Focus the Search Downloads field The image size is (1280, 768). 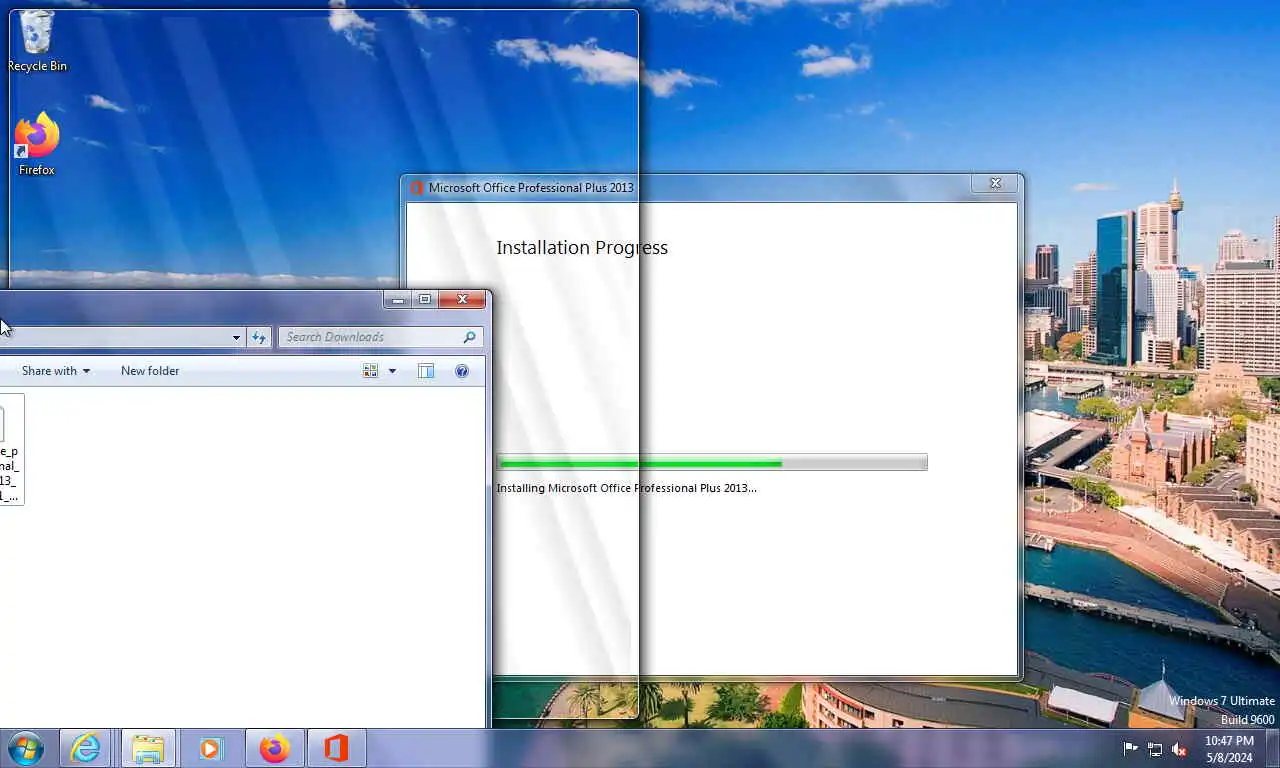point(380,337)
